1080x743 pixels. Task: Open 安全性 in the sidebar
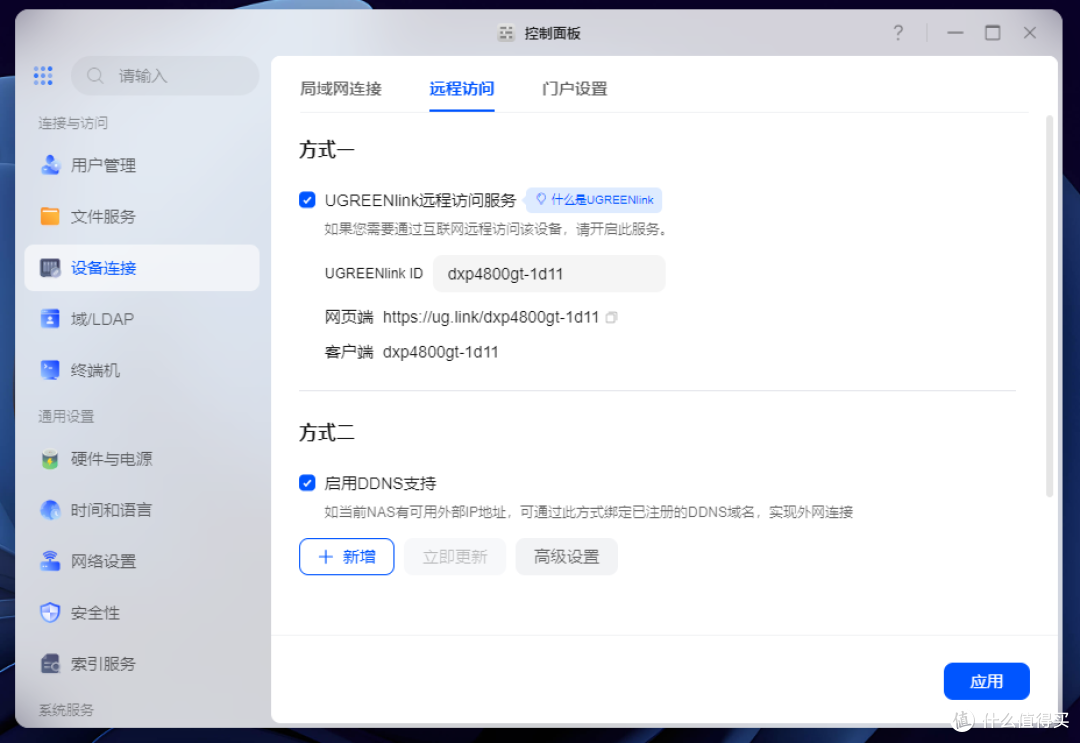tap(142, 612)
